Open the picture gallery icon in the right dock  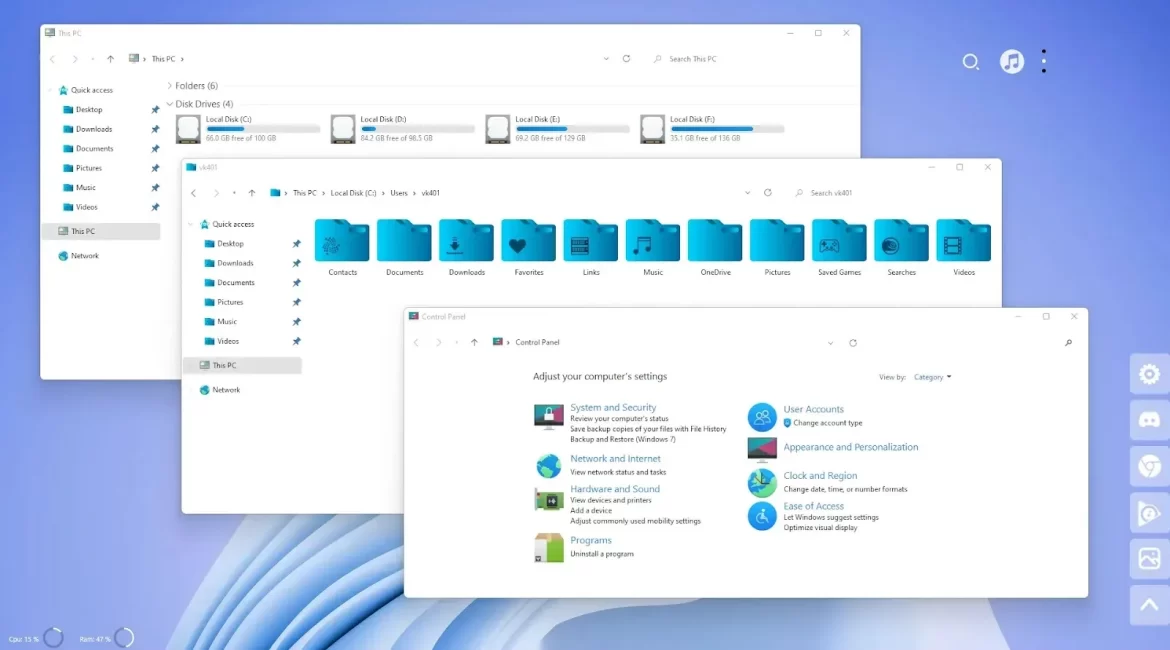point(1149,558)
